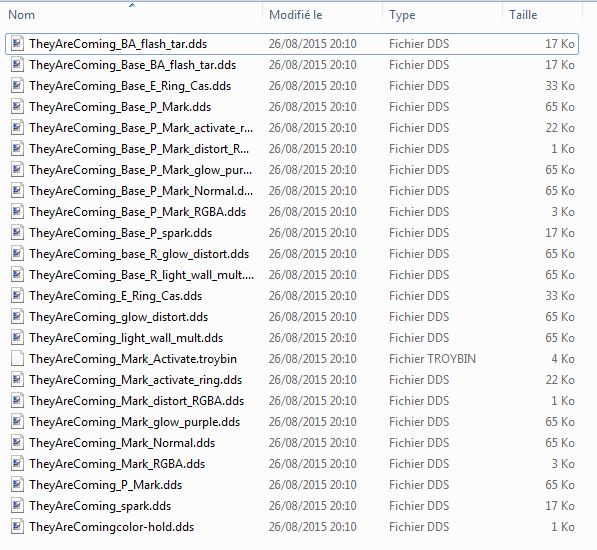Screen dimensions: 597x550
Task: Sort files by the Nom column header
Action: [x=21, y=15]
